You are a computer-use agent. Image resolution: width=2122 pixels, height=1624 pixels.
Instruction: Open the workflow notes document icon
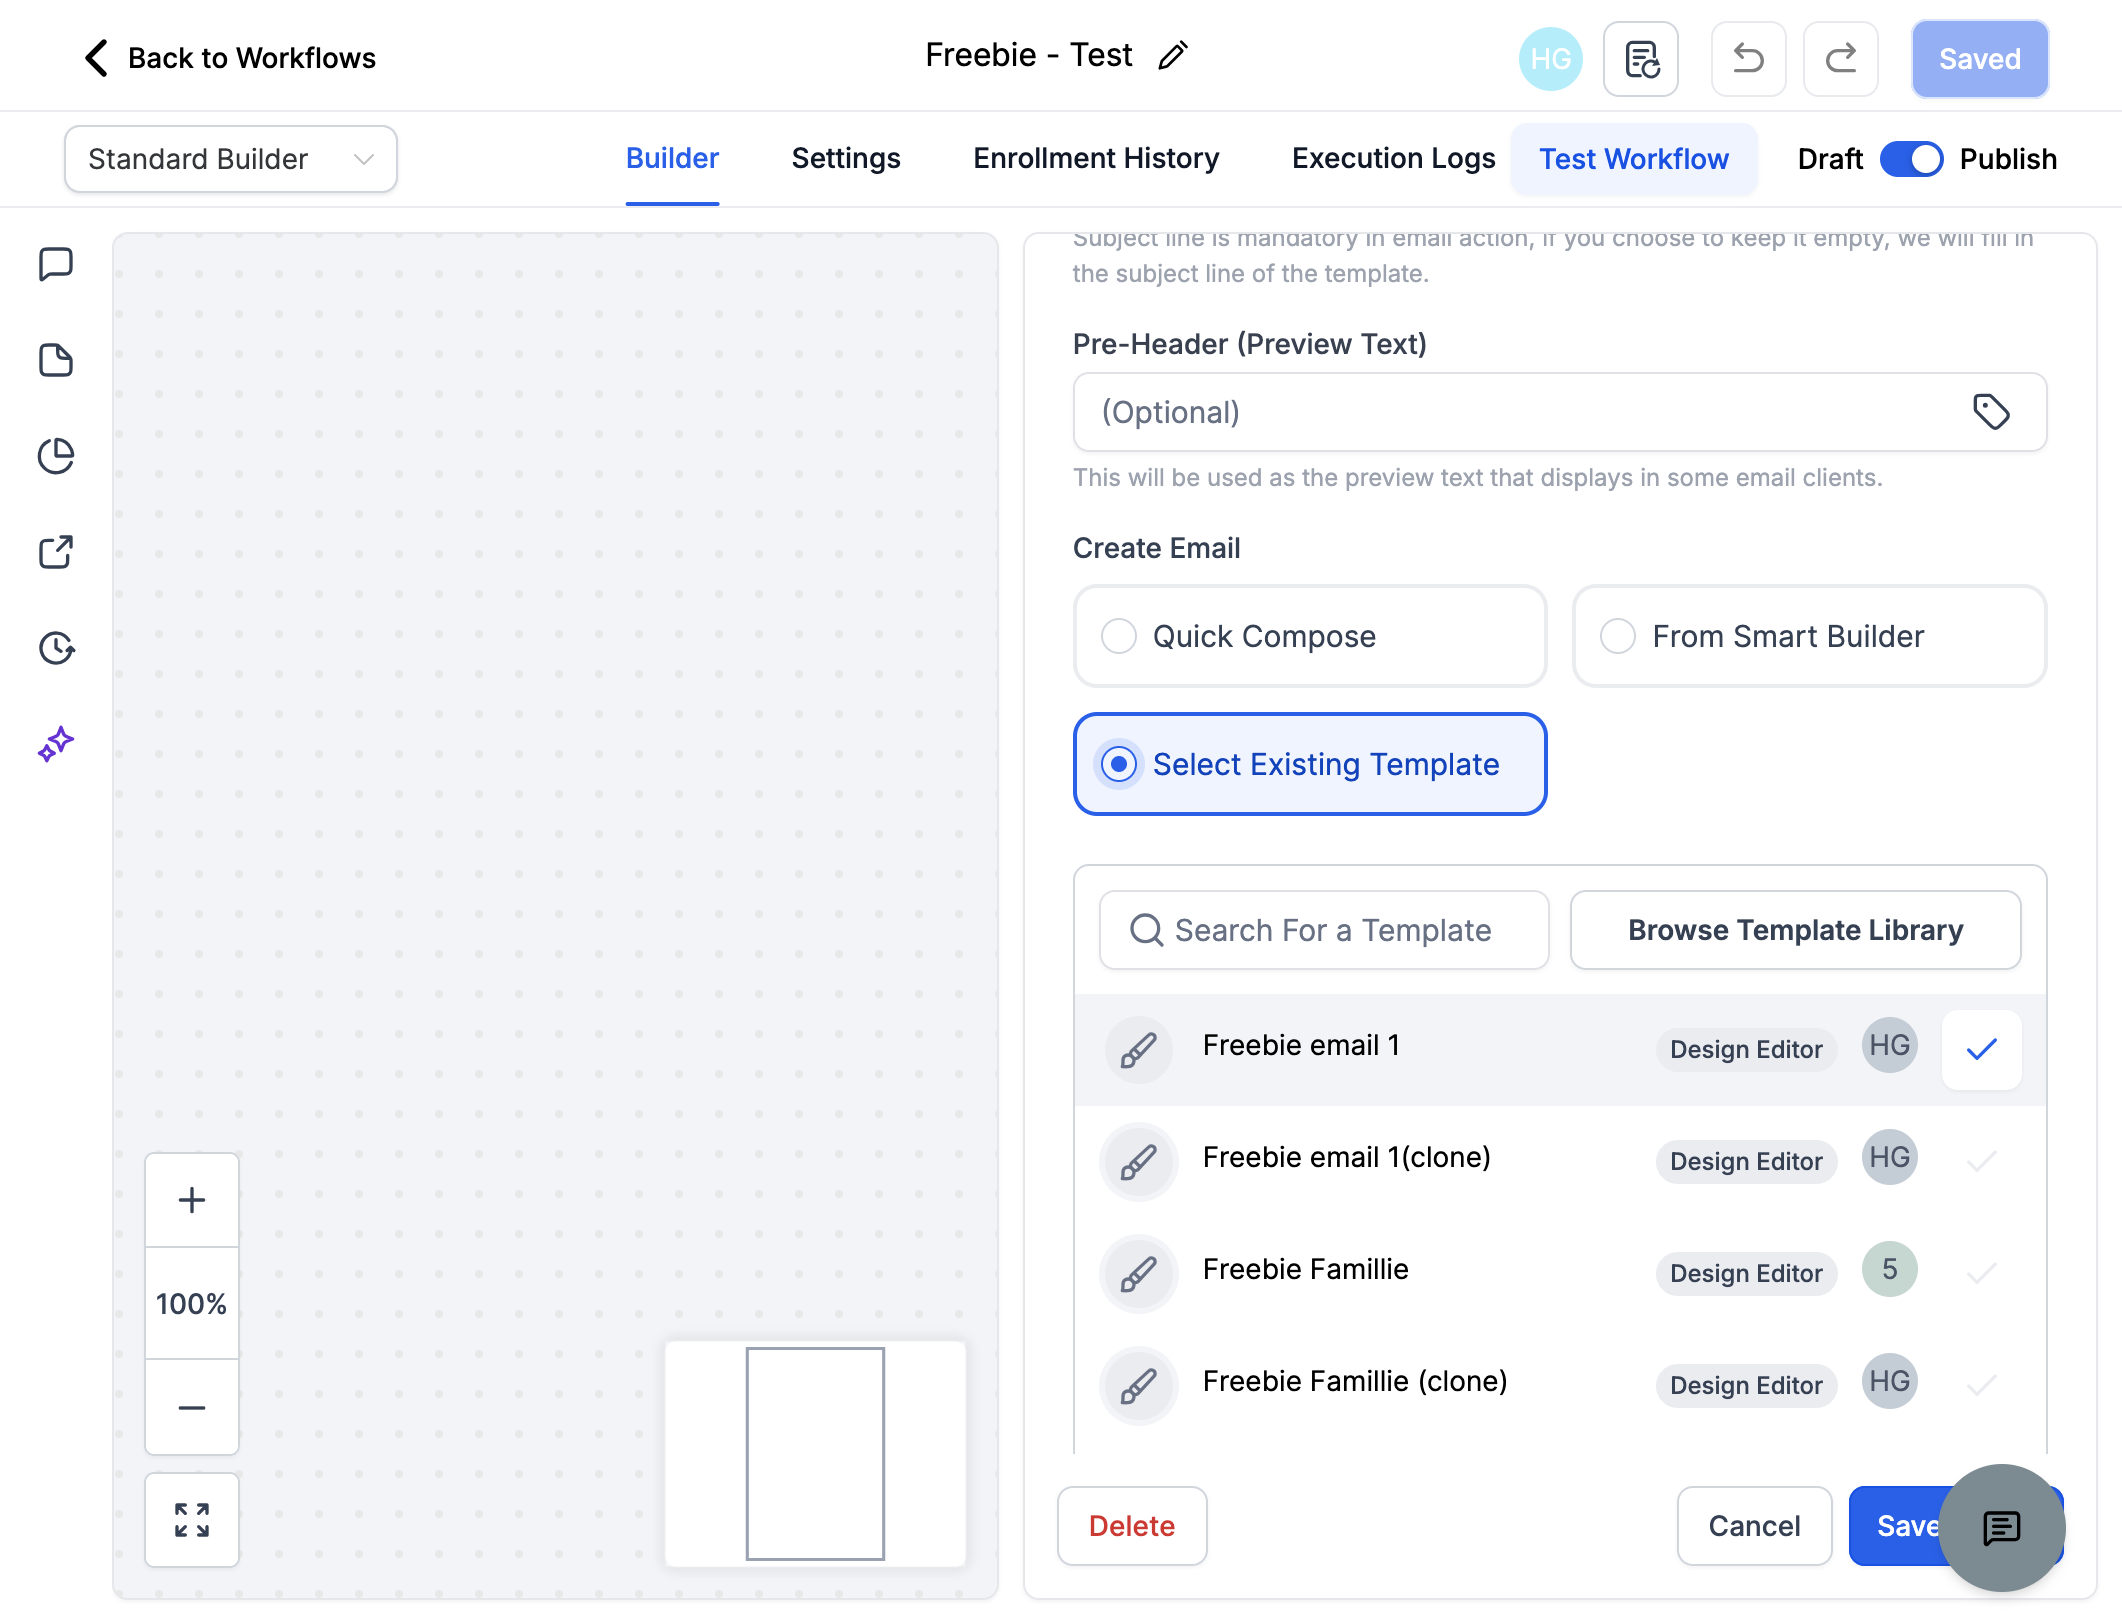pos(1641,59)
